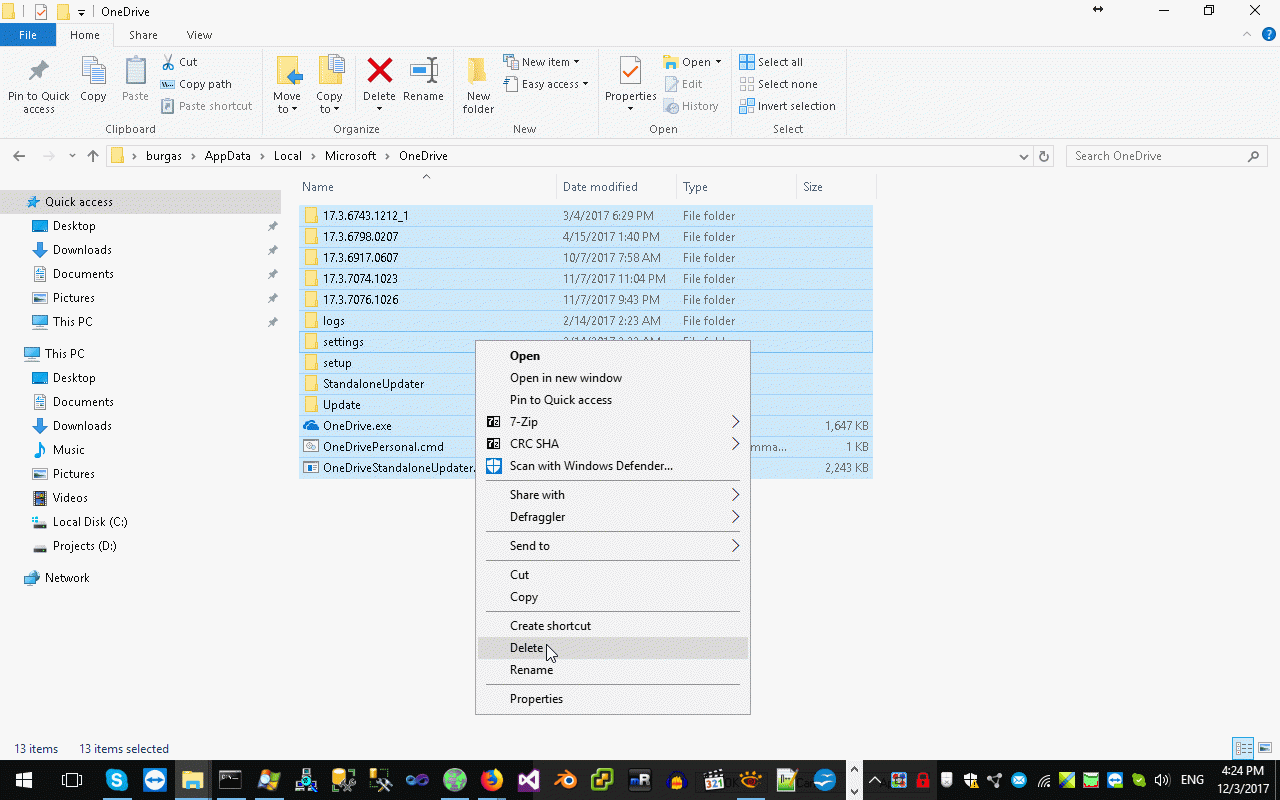Click the volume icon in the system tray
Image resolution: width=1280 pixels, height=800 pixels.
coord(1162,780)
